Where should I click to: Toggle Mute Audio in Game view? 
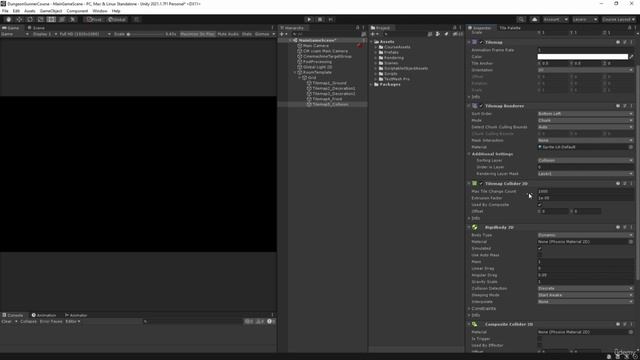pyautogui.click(x=228, y=34)
